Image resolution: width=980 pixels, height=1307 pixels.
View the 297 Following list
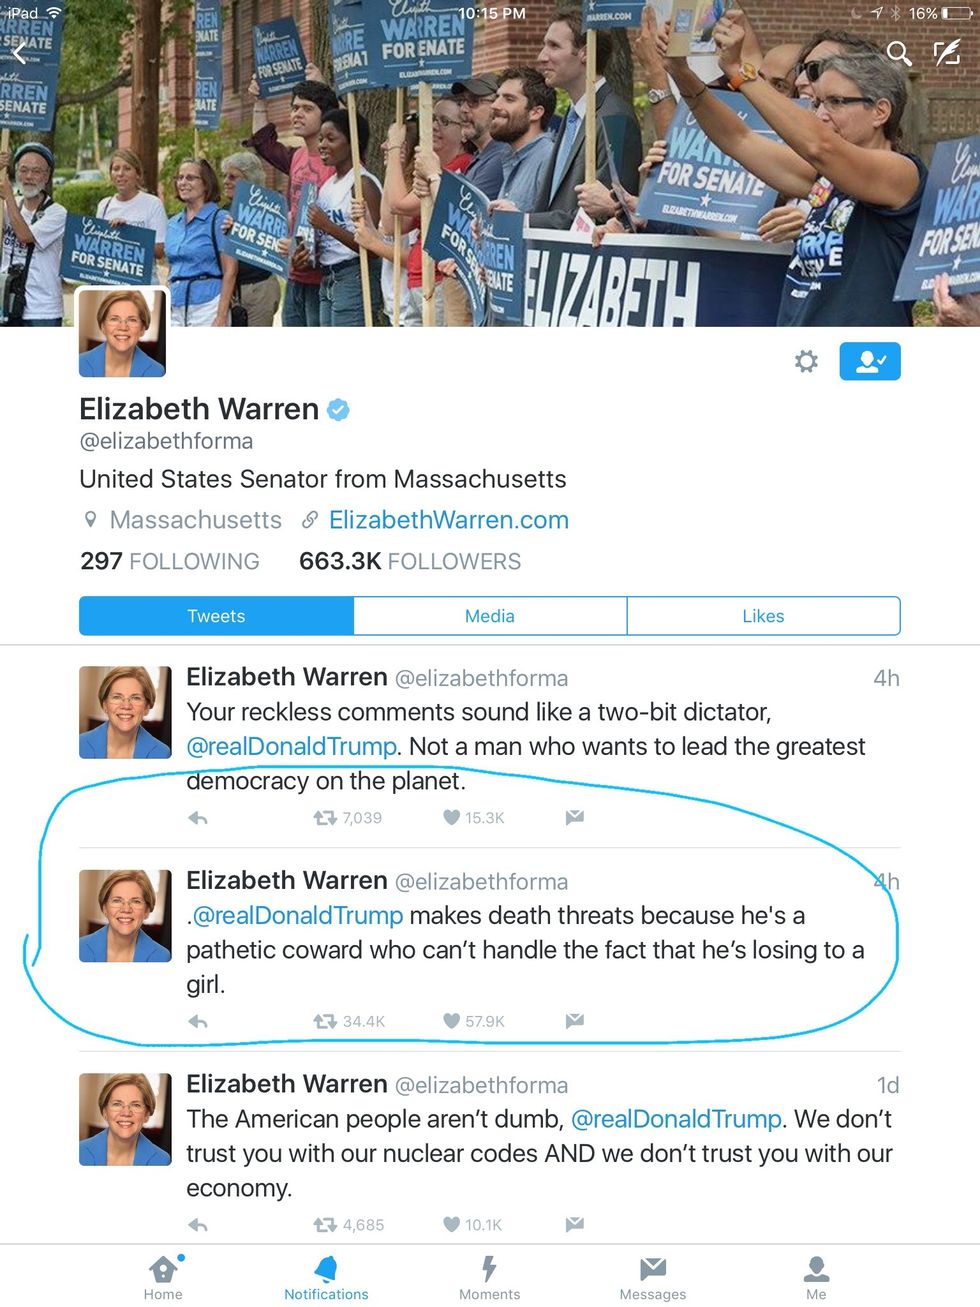coord(170,561)
